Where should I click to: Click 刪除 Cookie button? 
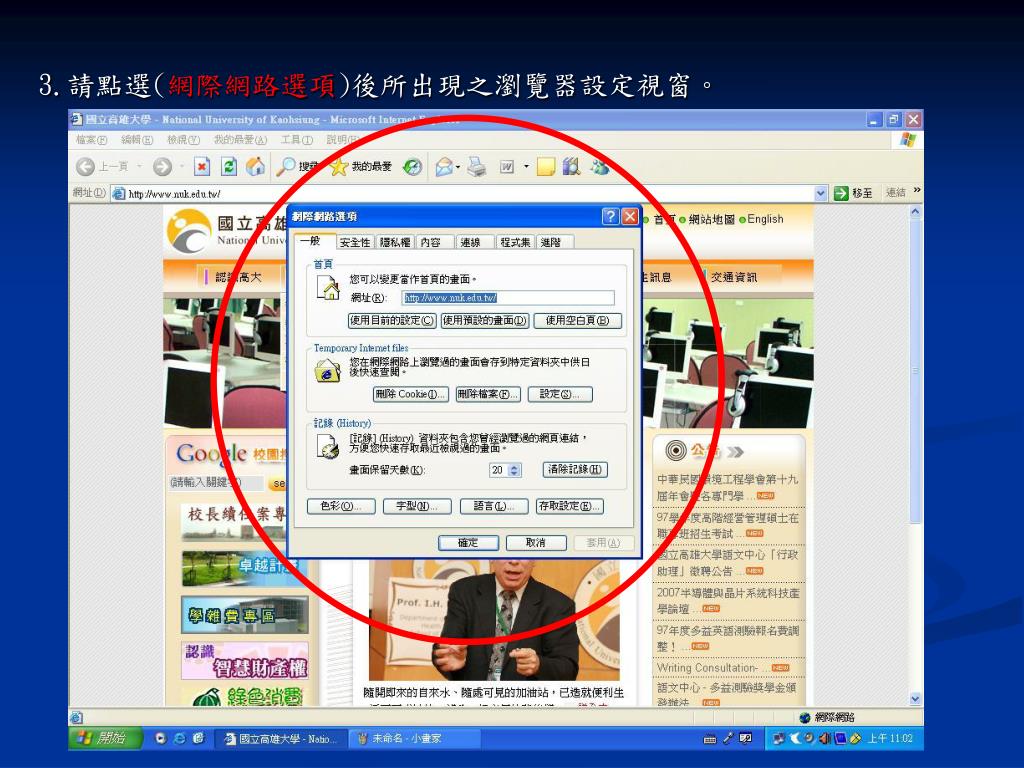click(x=411, y=394)
